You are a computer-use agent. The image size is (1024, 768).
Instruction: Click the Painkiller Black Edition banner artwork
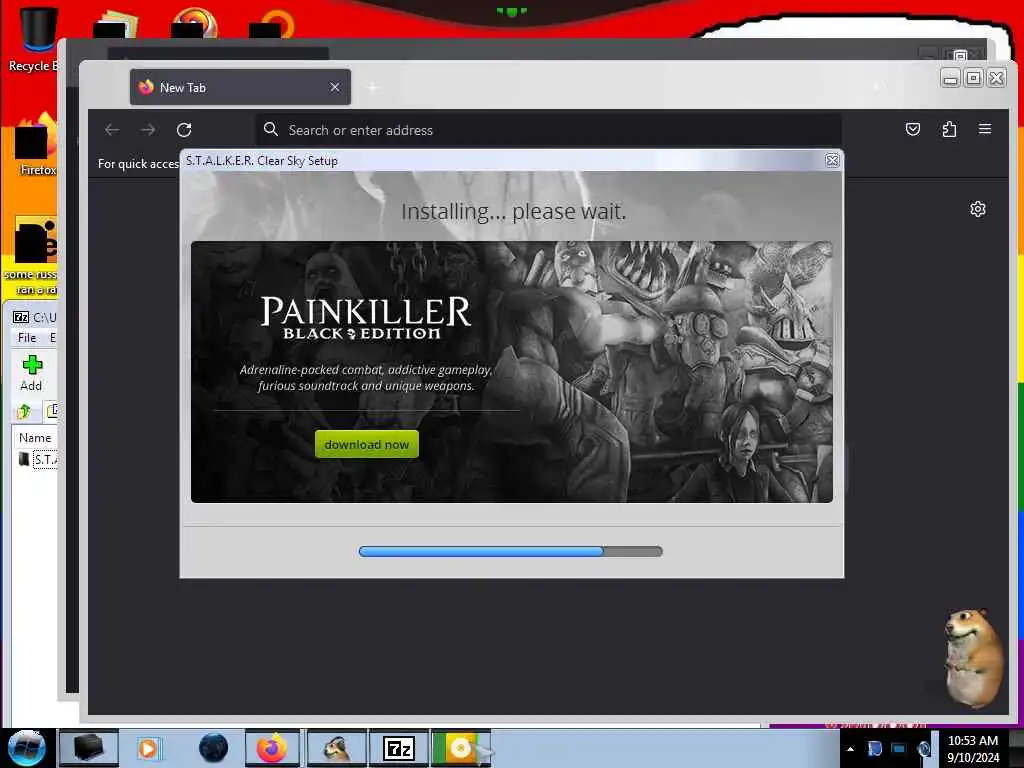511,372
